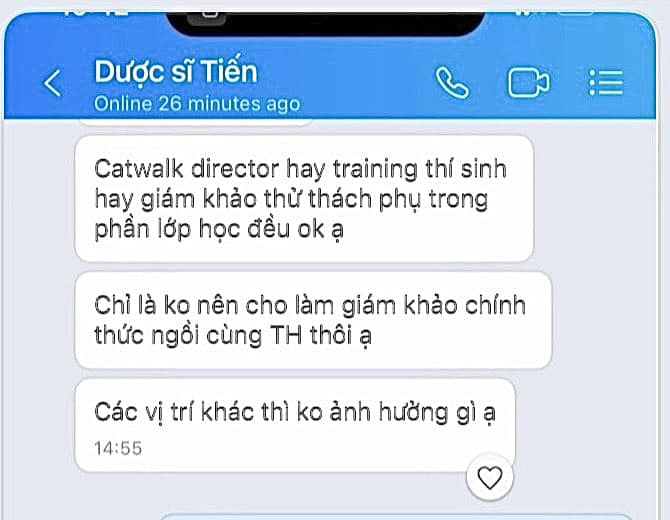The image size is (670, 520).
Task: Tap the cut-off message bubble under header
Action: [x=196, y=123]
